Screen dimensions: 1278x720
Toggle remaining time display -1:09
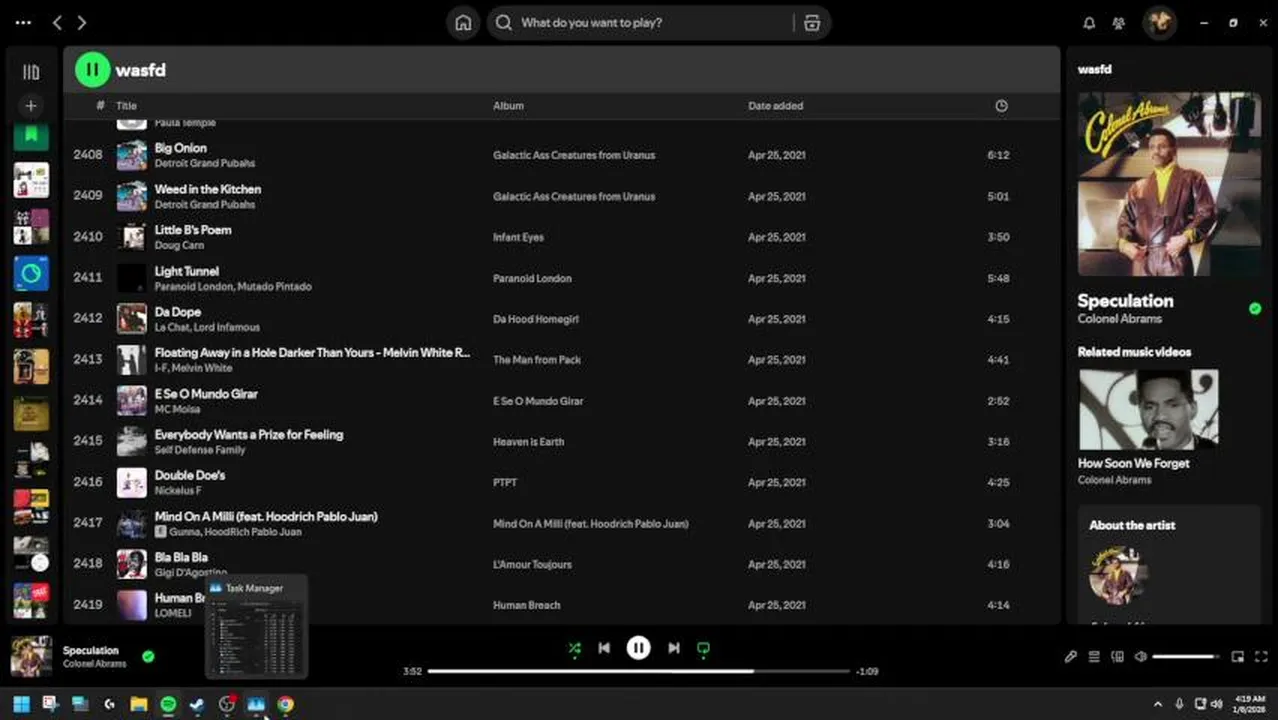point(867,671)
